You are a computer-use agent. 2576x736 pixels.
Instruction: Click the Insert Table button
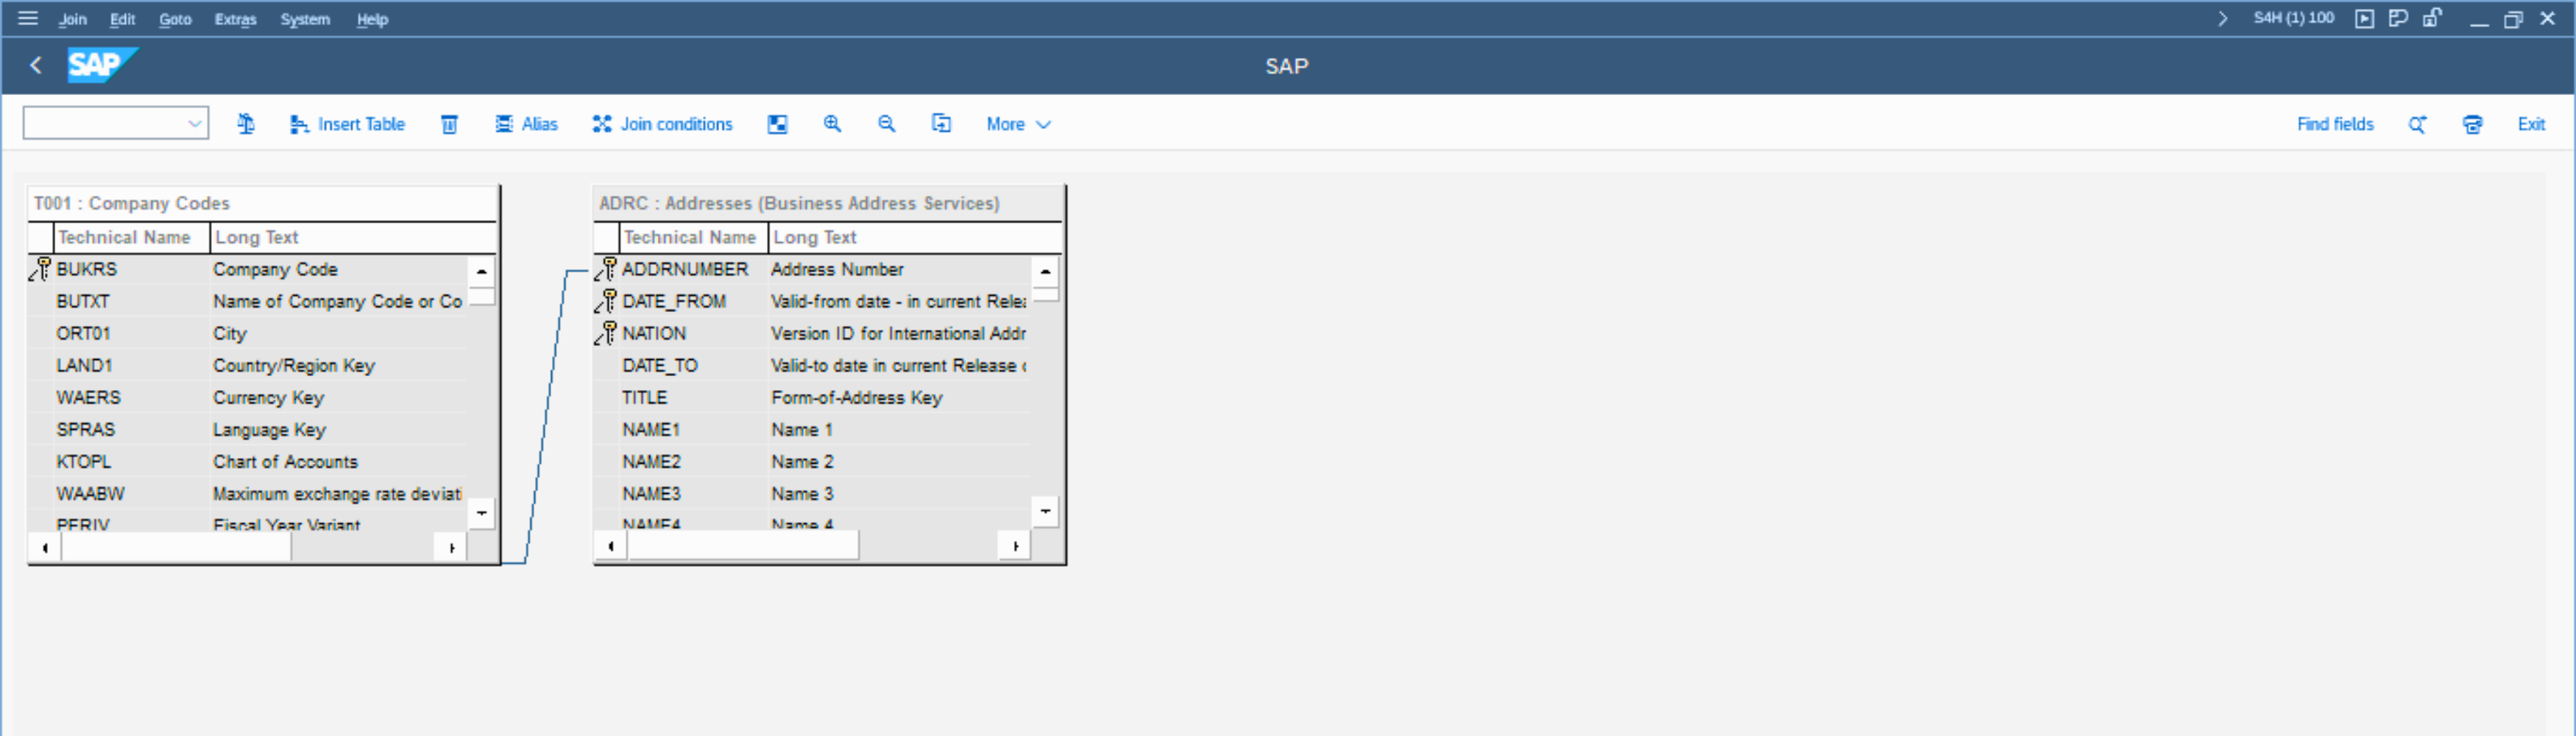click(347, 124)
